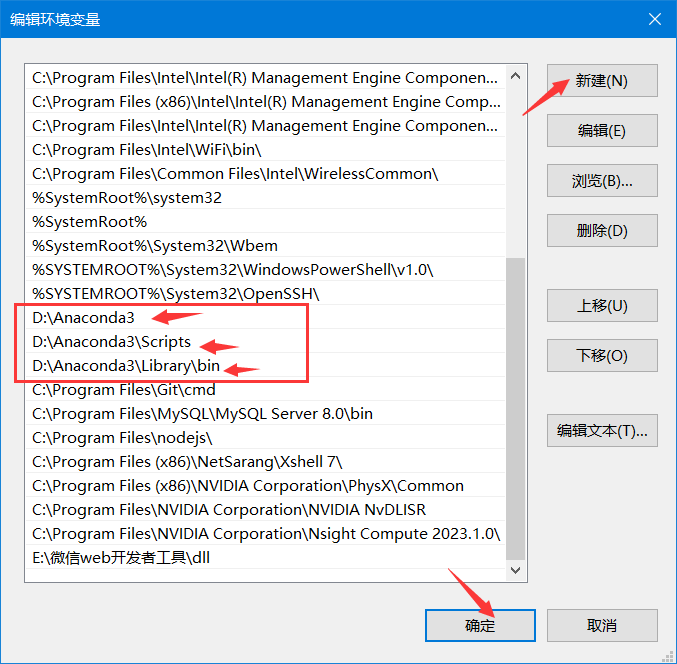Viewport: 677px width, 664px height.
Task: Select the D:\Anaconda3\Library\bin entry
Action: tap(265, 366)
